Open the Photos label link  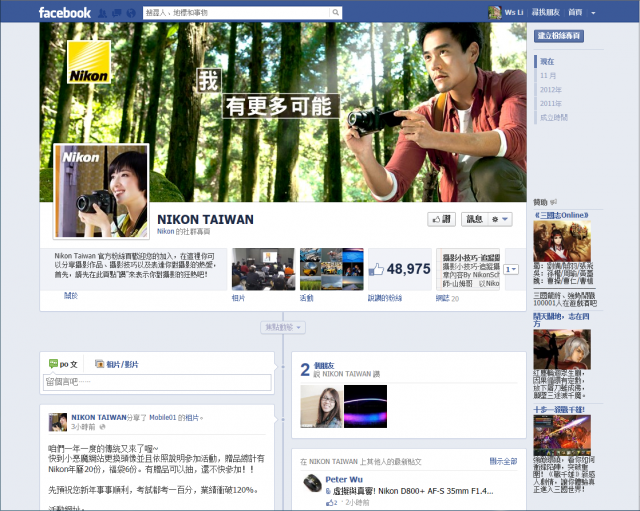pos(238,298)
